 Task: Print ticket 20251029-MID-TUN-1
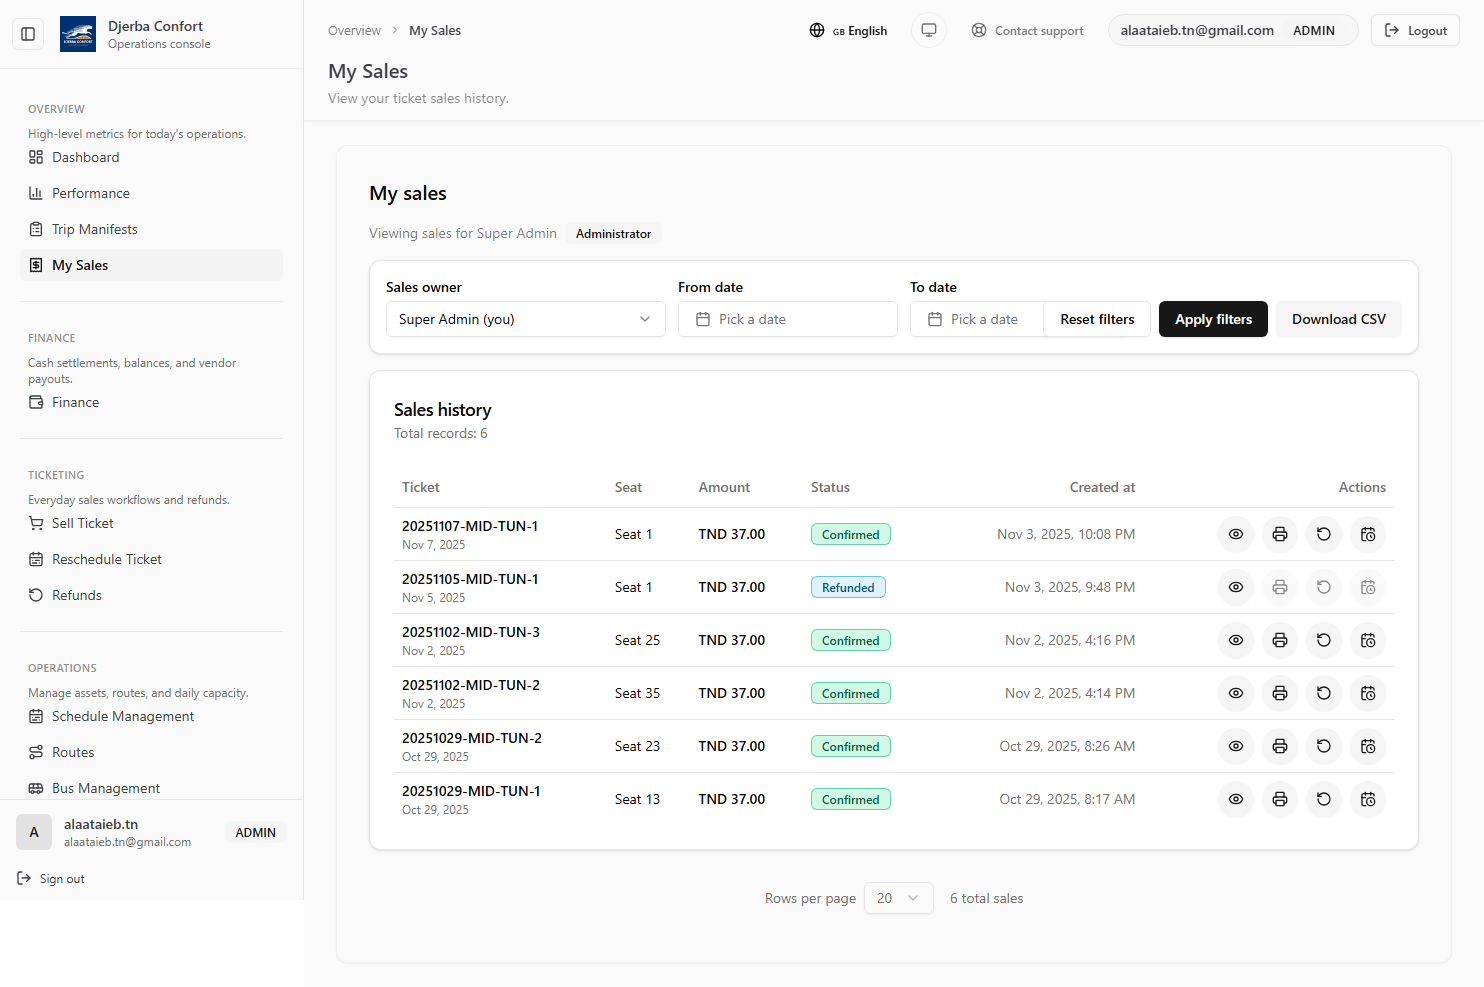click(1280, 799)
